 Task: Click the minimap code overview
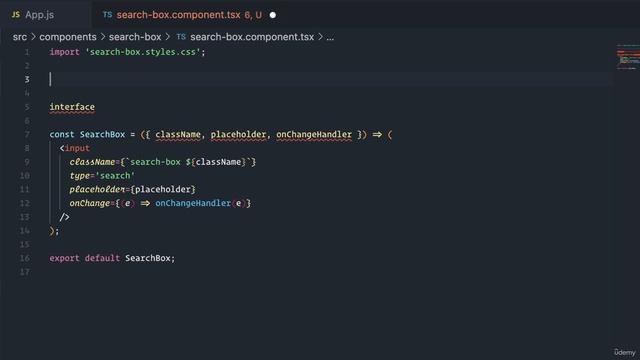[x=628, y=57]
